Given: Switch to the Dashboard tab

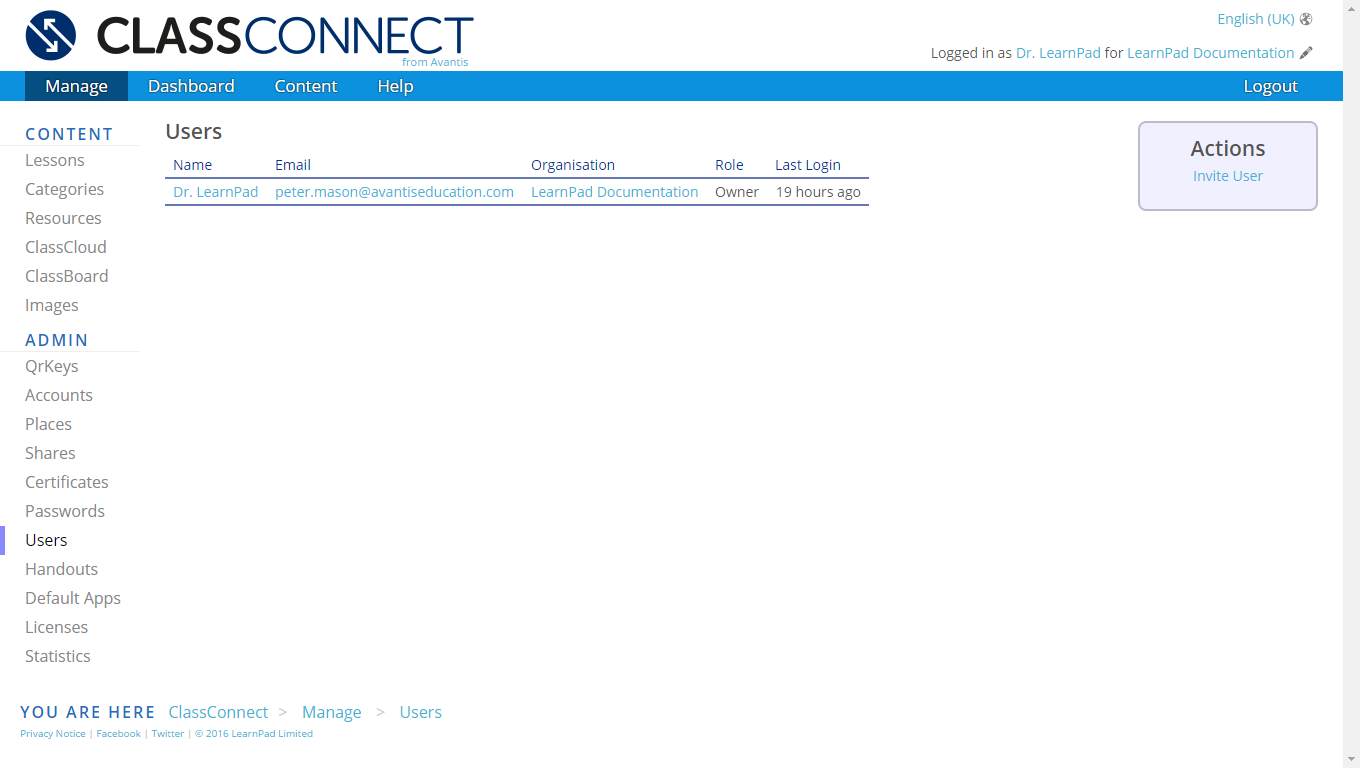Looking at the screenshot, I should point(191,86).
